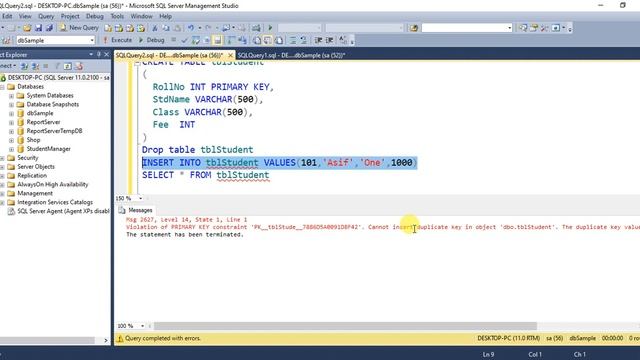Screen dimensions: 640x360
Task: Click the Messages tab icon
Action: [122, 210]
